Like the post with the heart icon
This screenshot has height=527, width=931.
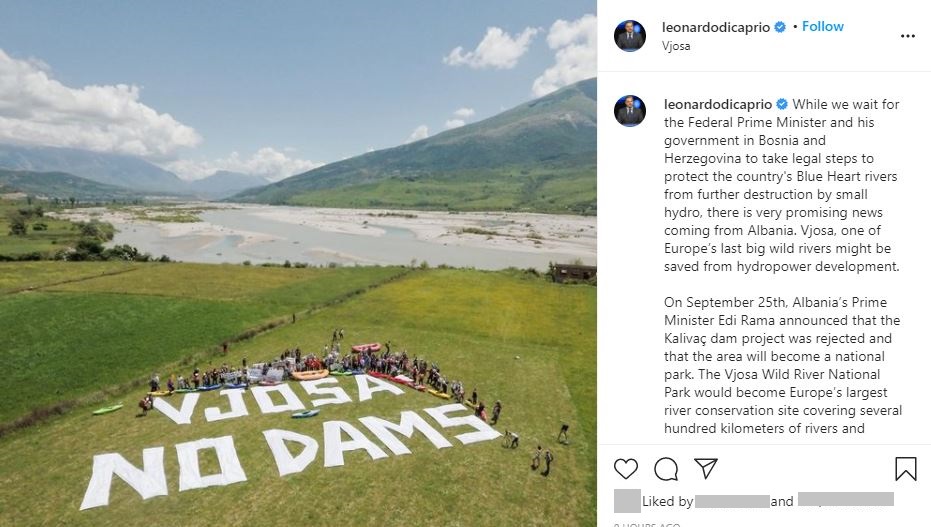626,469
